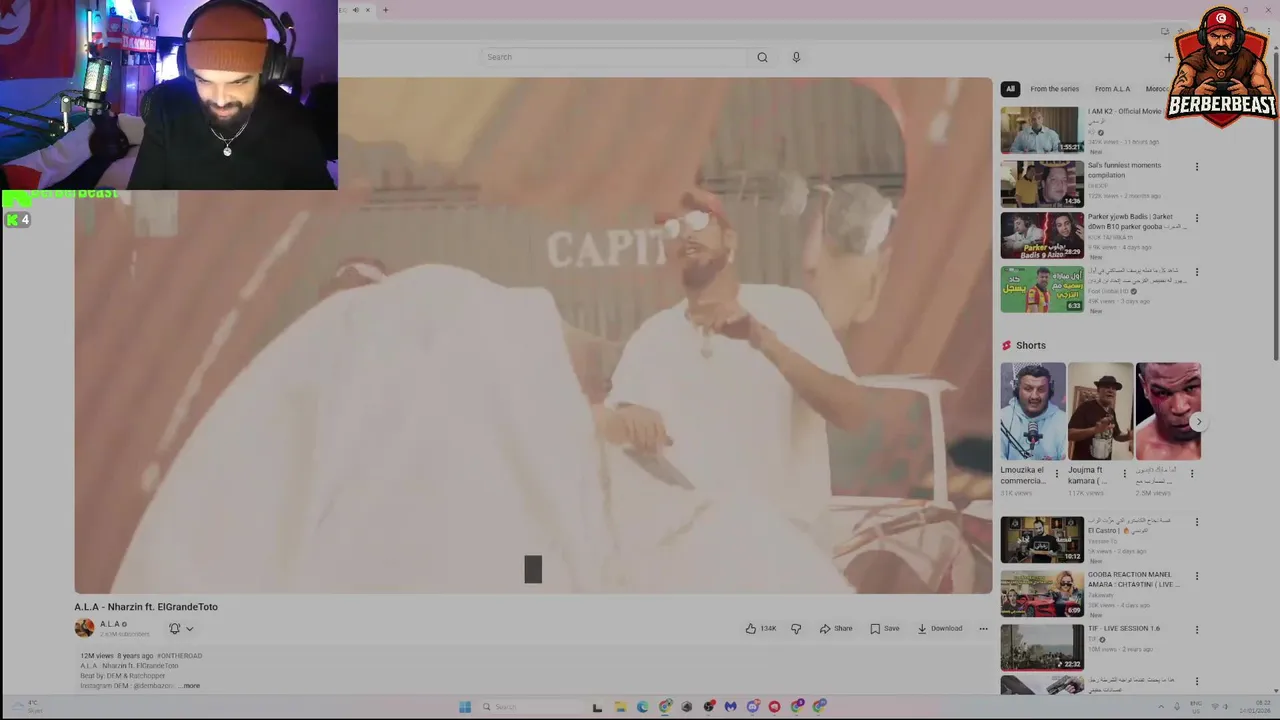Open 'GOOBA REACTION MANEL AMARA' thumbnail
Viewport: 1280px width, 720px height.
tap(1041, 593)
